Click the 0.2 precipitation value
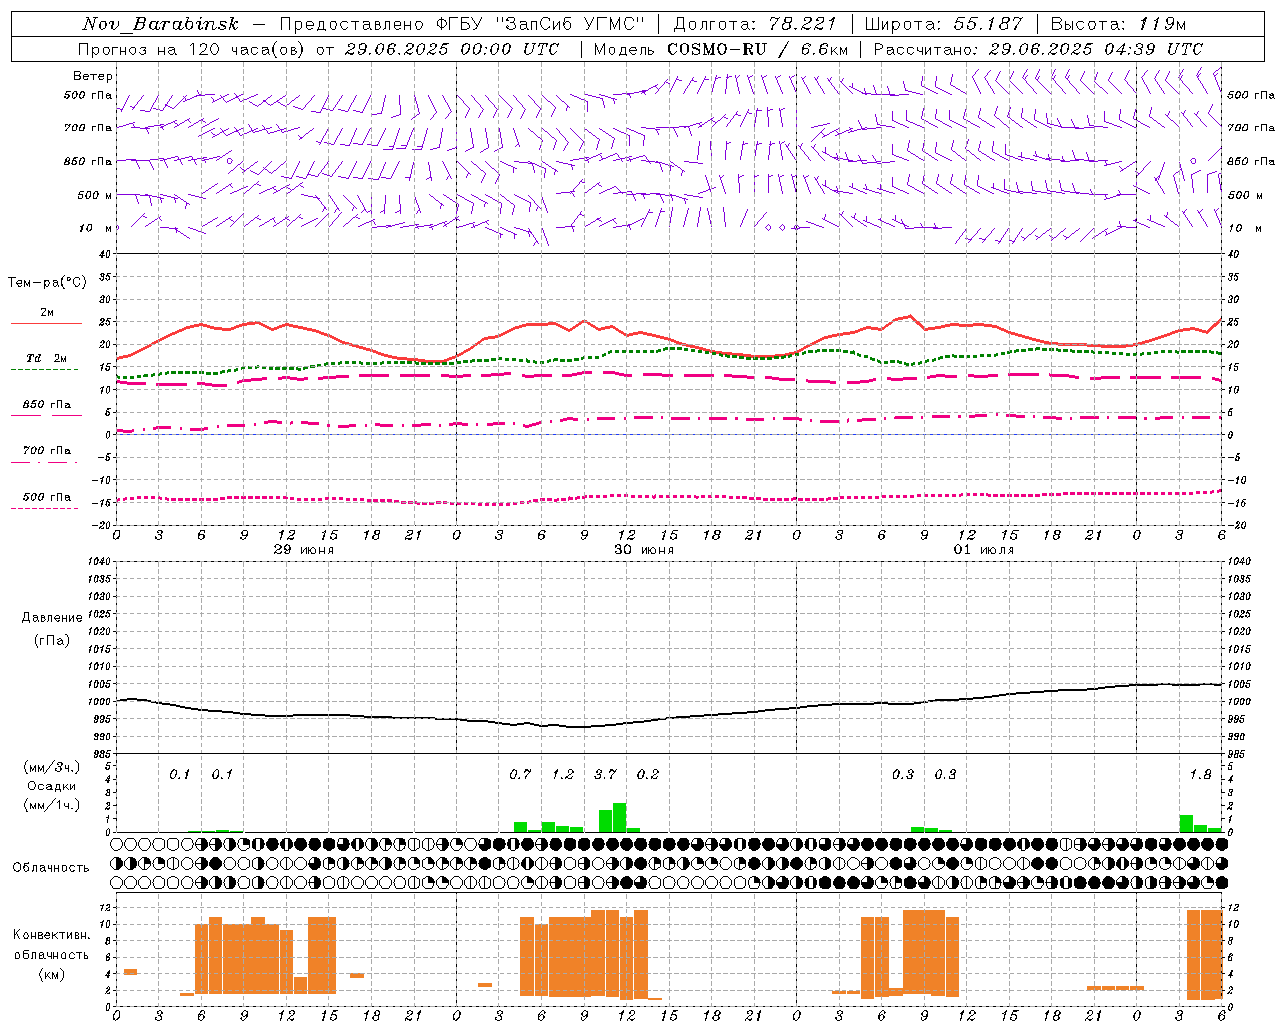 [648, 774]
